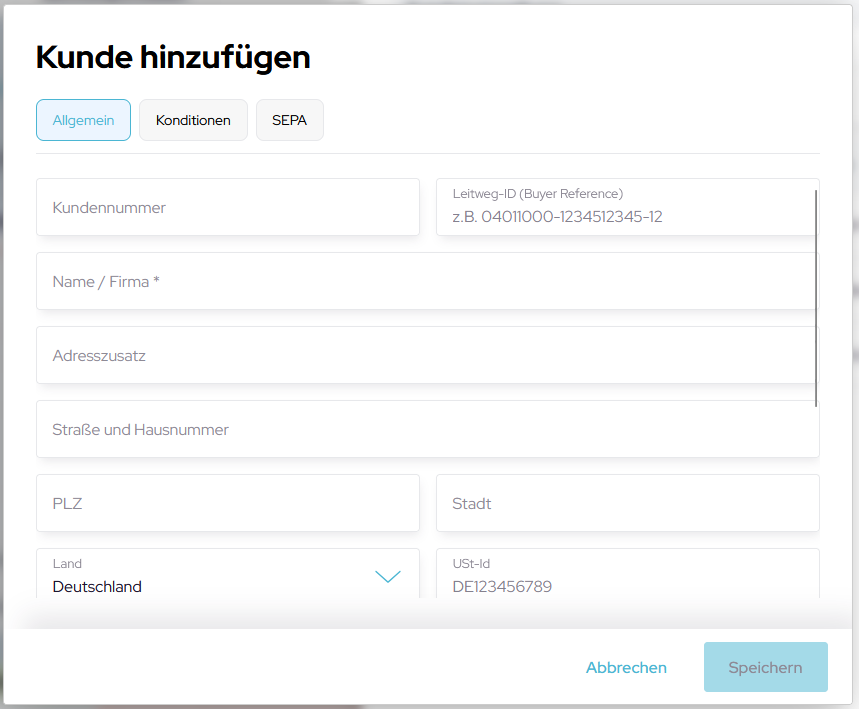The height and width of the screenshot is (709, 859).
Task: Open the Konditionen tab
Action: [x=193, y=120]
